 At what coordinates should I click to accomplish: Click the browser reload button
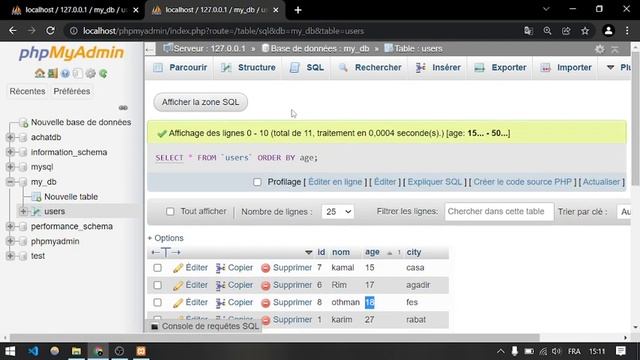click(x=50, y=31)
